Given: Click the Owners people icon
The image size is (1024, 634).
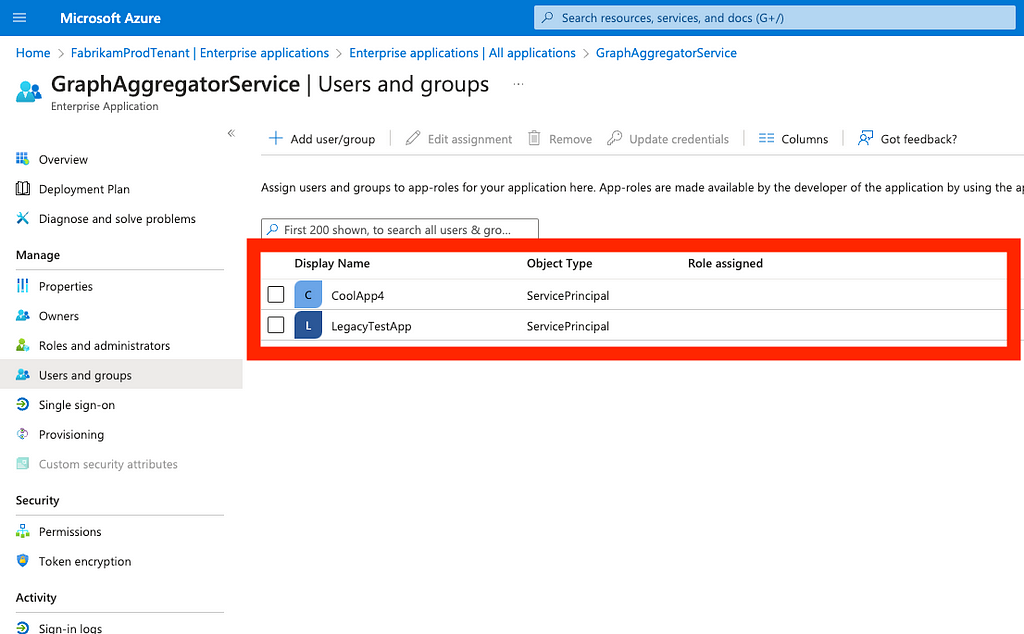Looking at the screenshot, I should click(x=23, y=315).
